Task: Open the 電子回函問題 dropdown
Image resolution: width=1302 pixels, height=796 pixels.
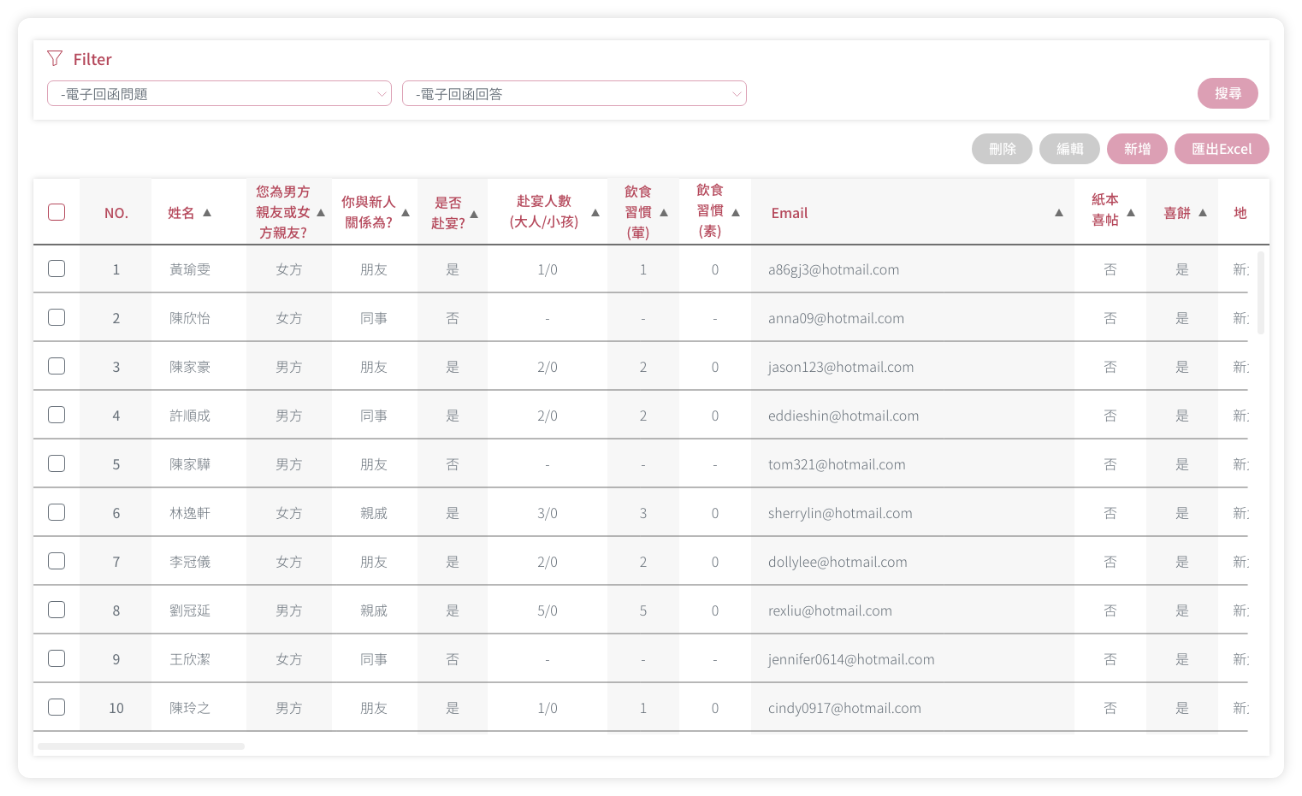Action: coord(219,94)
